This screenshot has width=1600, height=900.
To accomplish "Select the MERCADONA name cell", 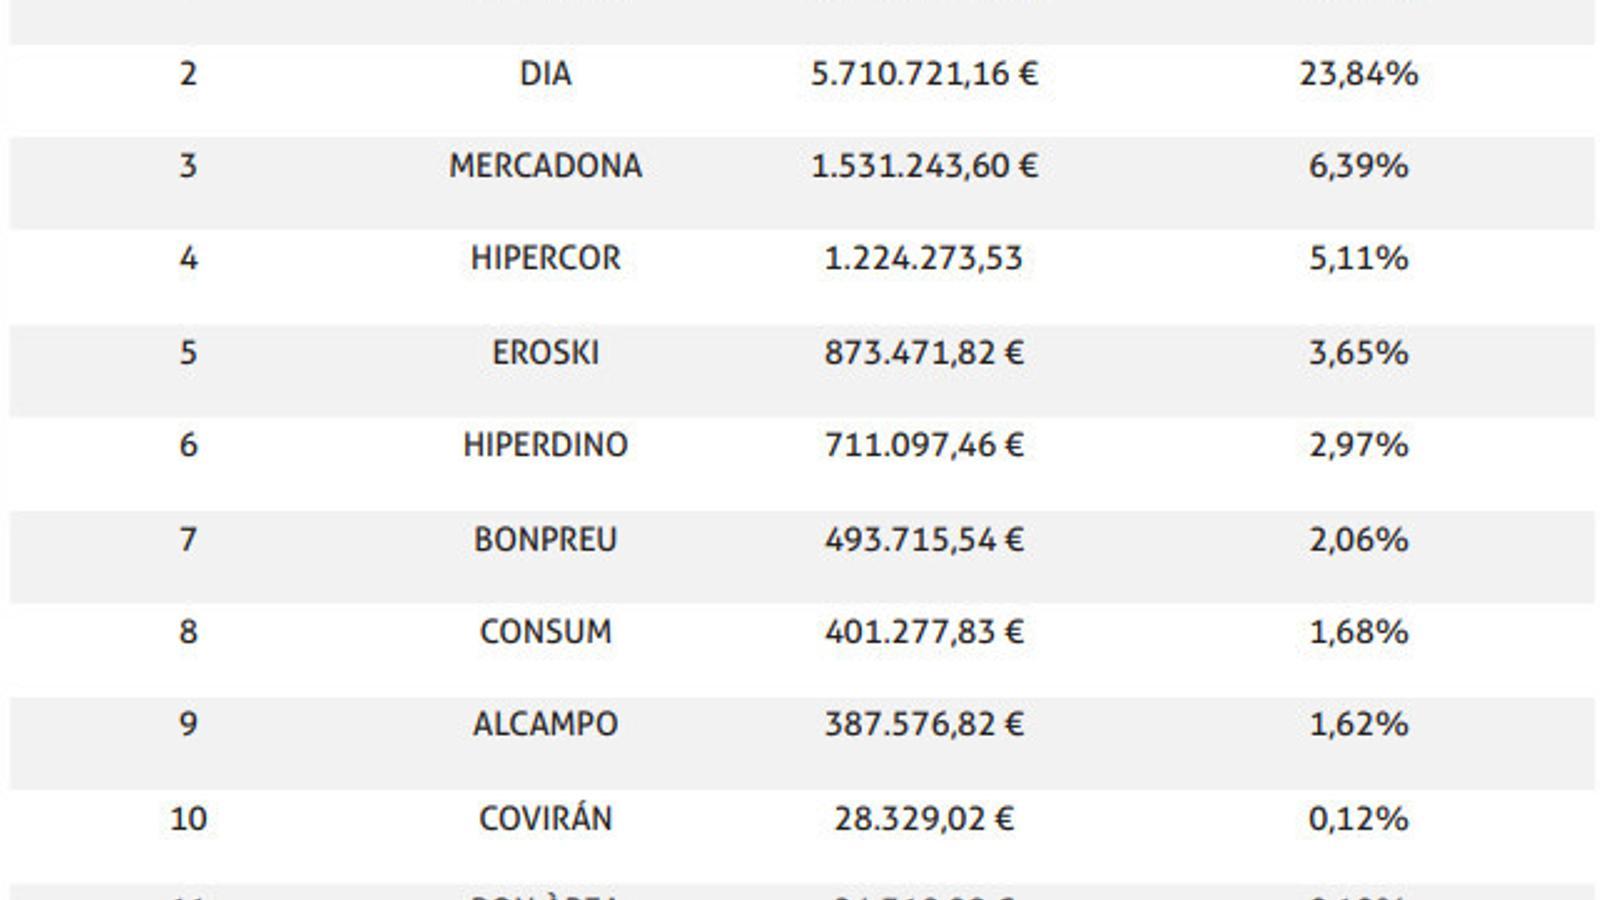I will (x=545, y=166).
